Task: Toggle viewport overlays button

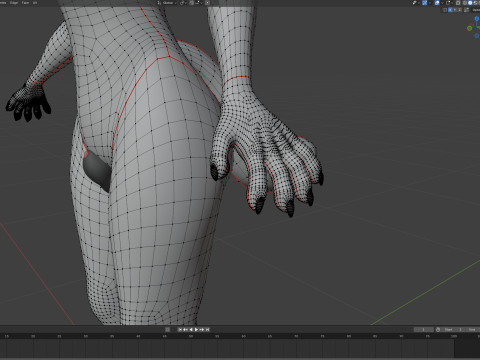Action: tap(437, 3)
